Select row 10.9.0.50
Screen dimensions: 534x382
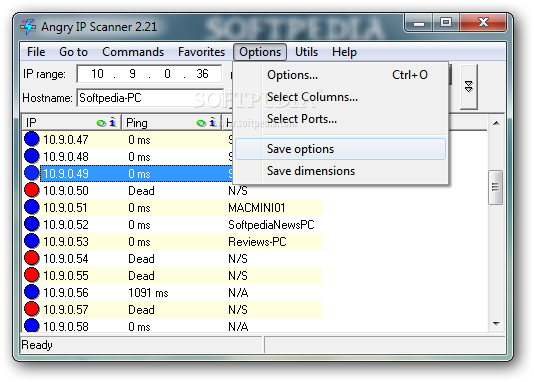pyautogui.click(x=172, y=190)
